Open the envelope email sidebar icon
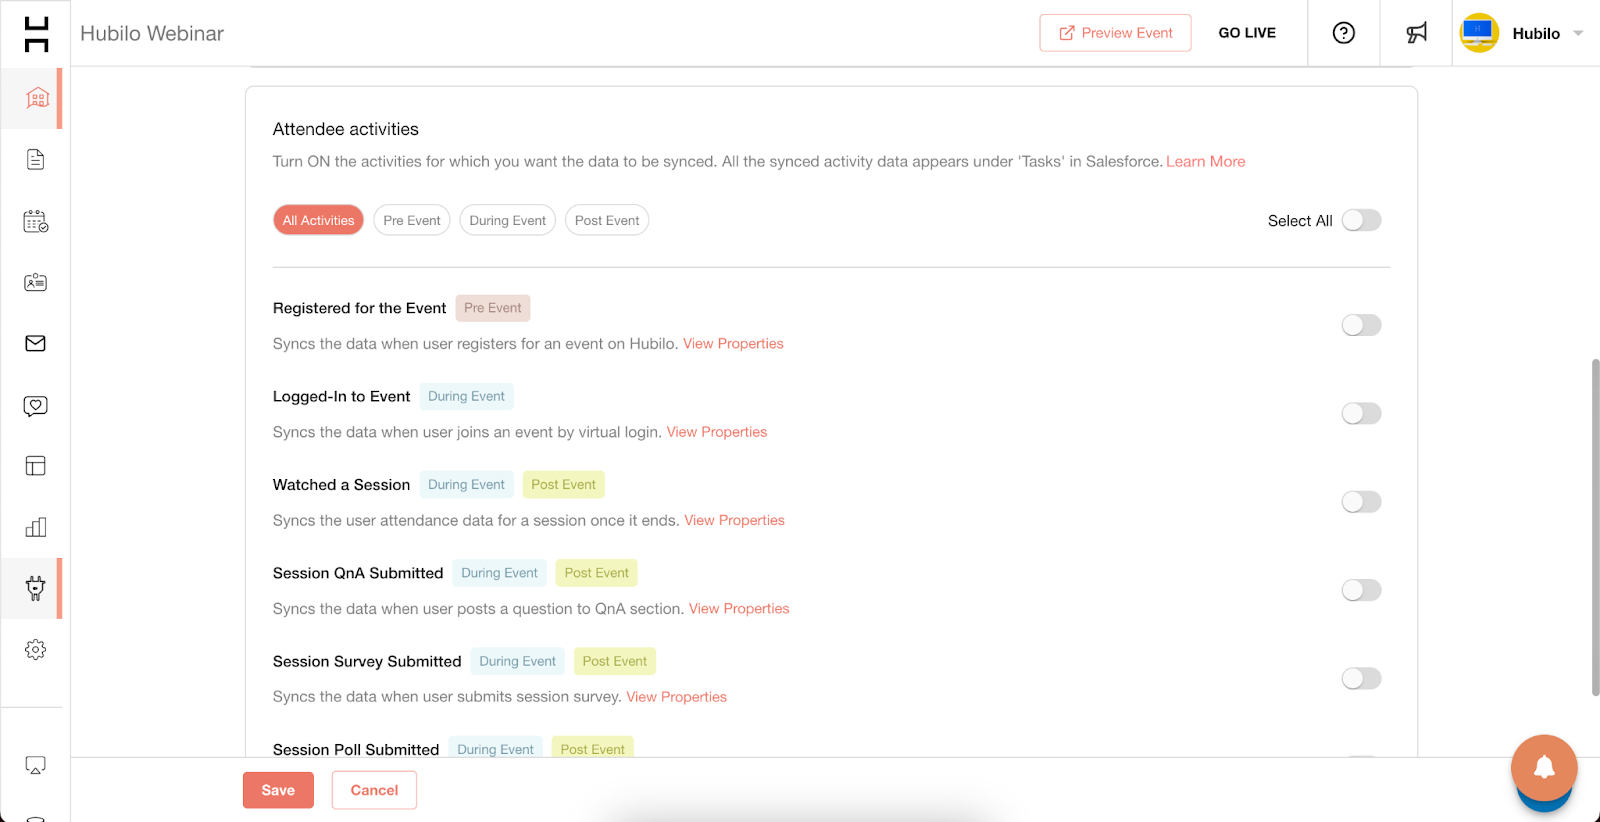This screenshot has width=1600, height=822. tap(36, 344)
